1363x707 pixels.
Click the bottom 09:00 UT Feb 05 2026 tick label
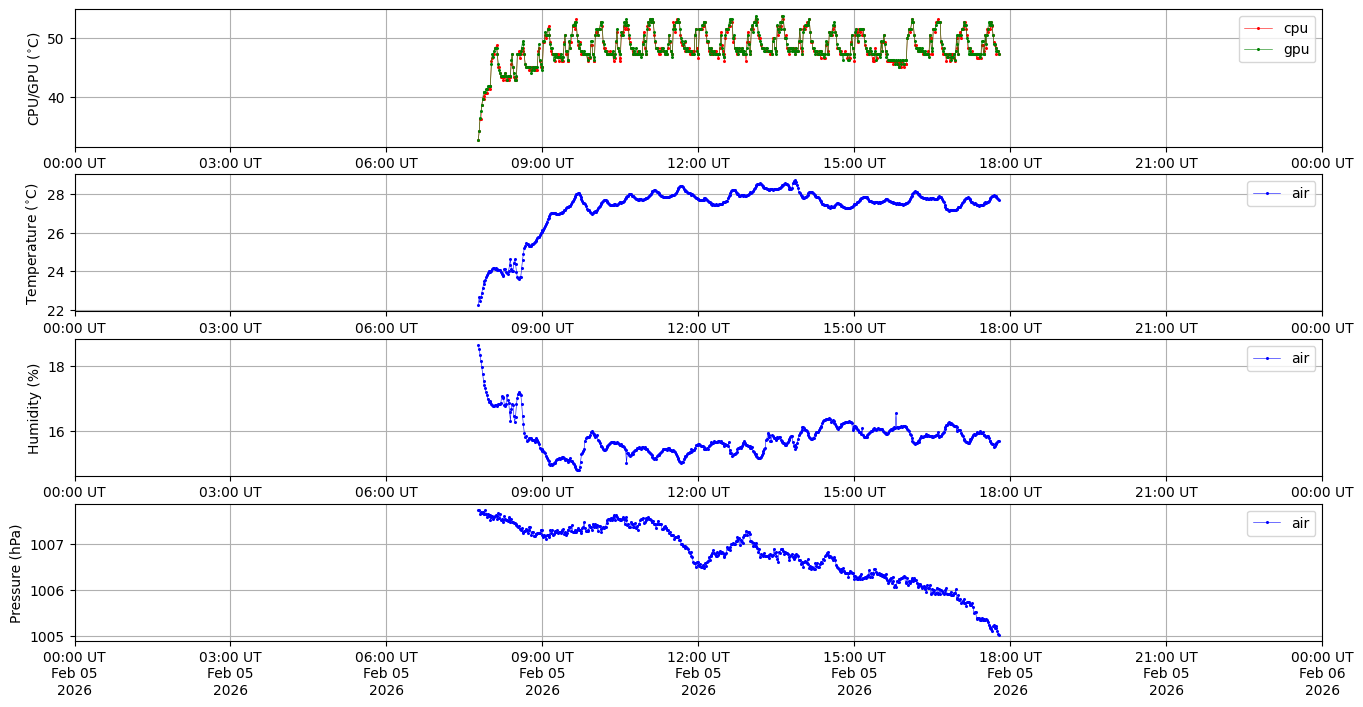tap(542, 673)
